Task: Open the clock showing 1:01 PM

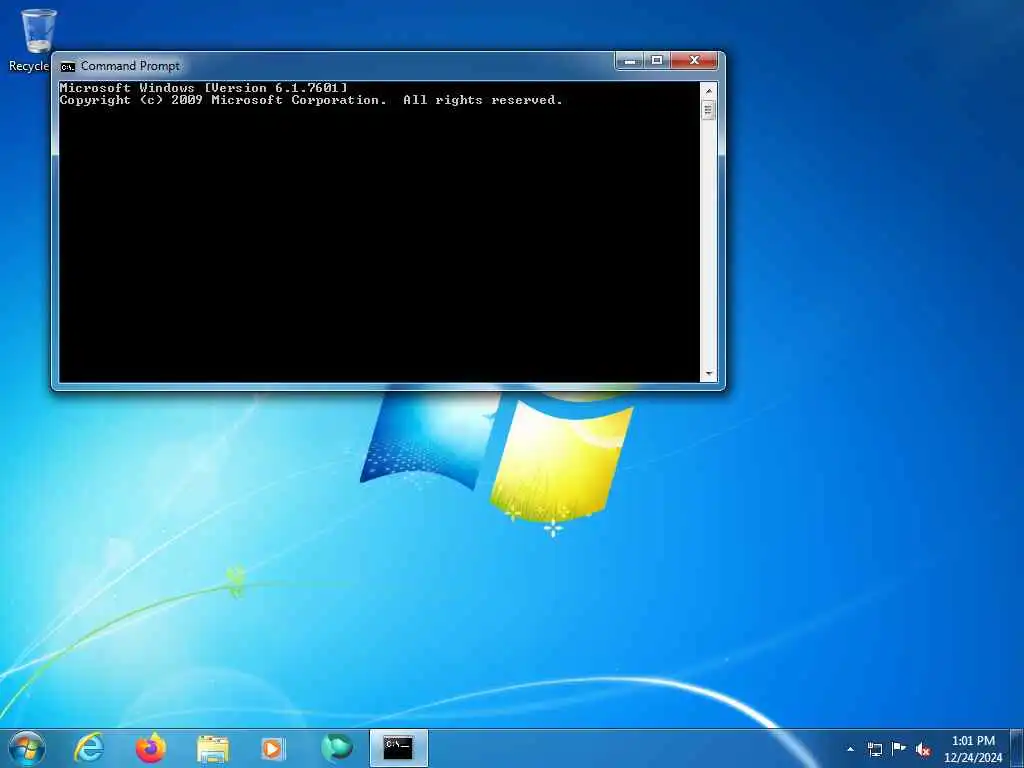Action: [x=973, y=749]
